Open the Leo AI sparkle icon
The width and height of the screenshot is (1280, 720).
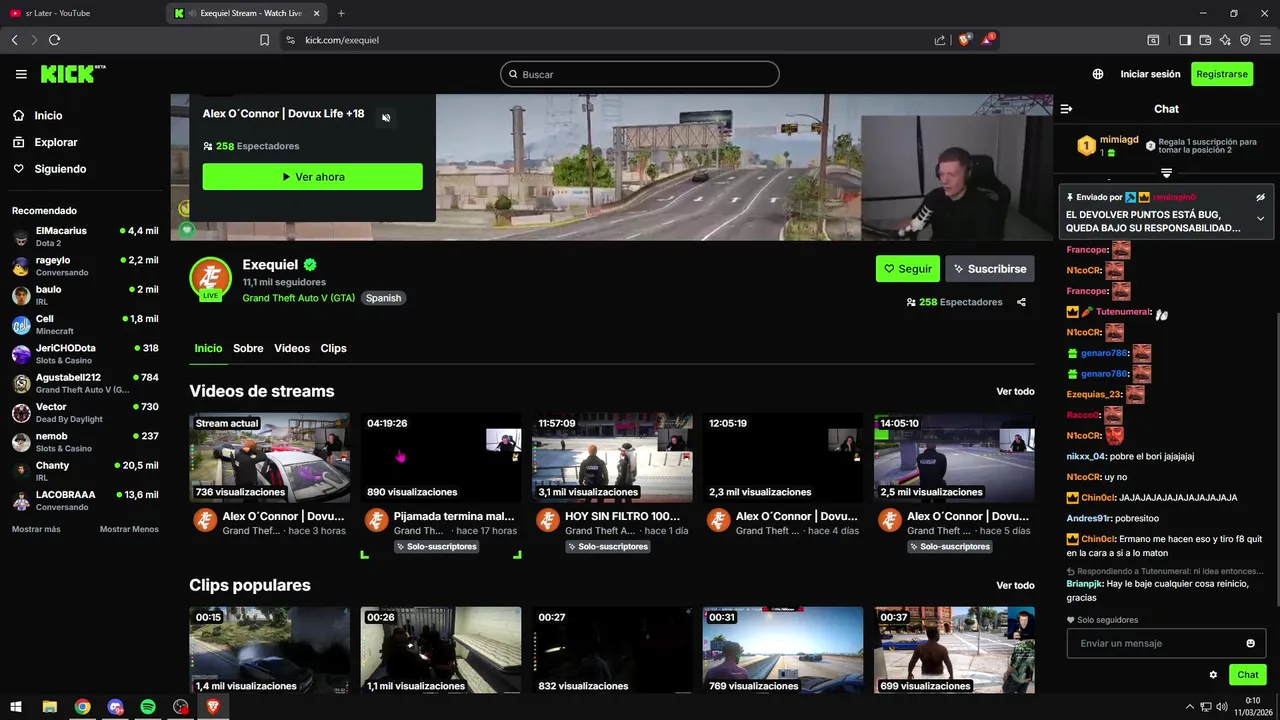coord(1225,40)
